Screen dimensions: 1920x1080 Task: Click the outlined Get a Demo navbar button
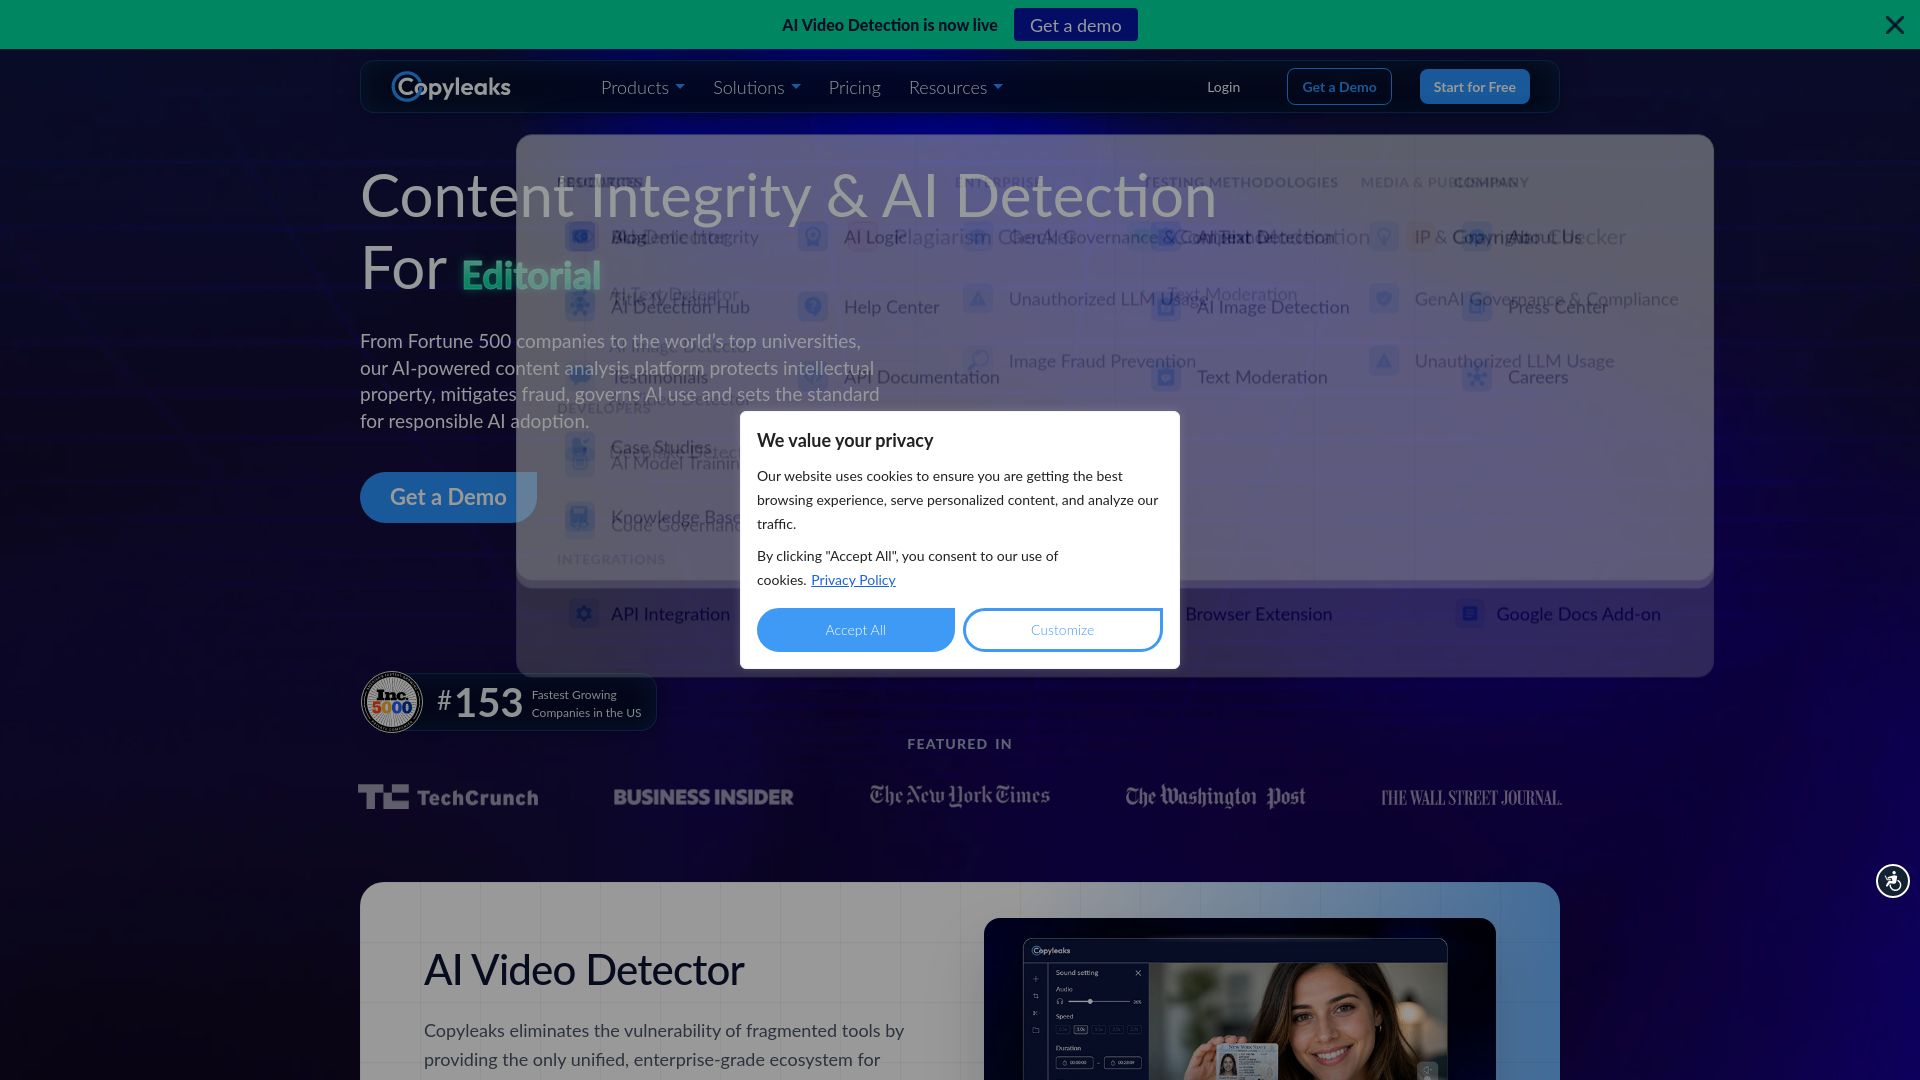[1339, 87]
